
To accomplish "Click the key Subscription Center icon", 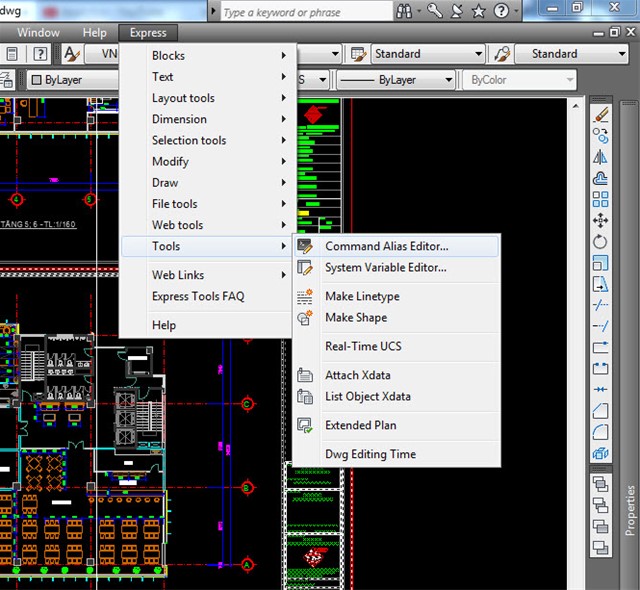I will tap(435, 11).
